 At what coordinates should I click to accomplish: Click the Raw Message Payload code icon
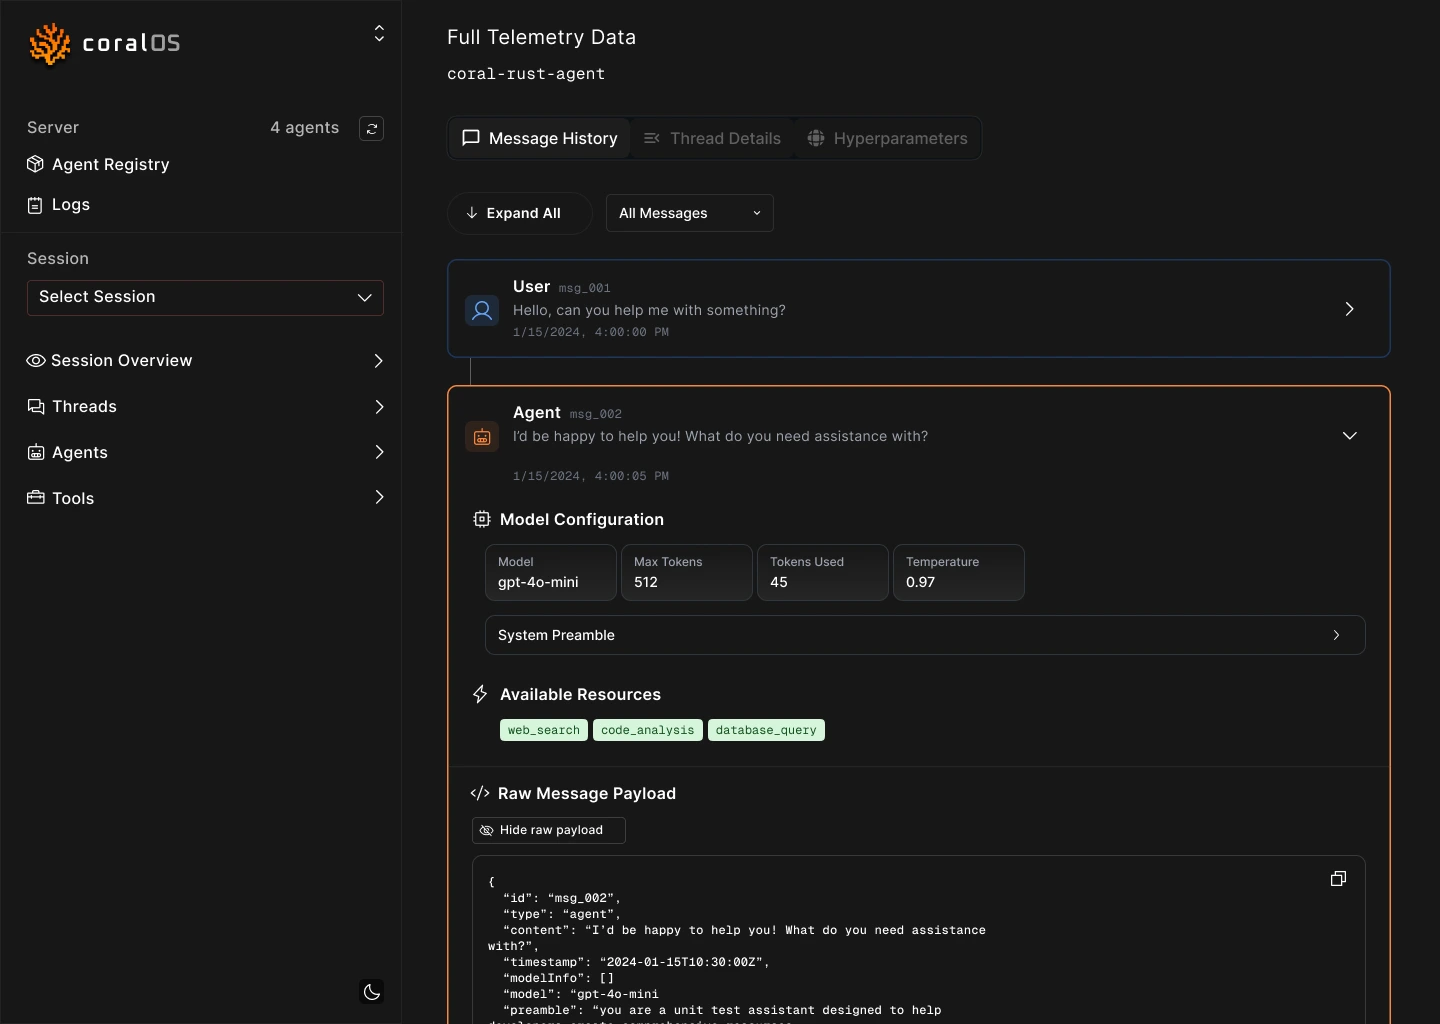pos(480,793)
